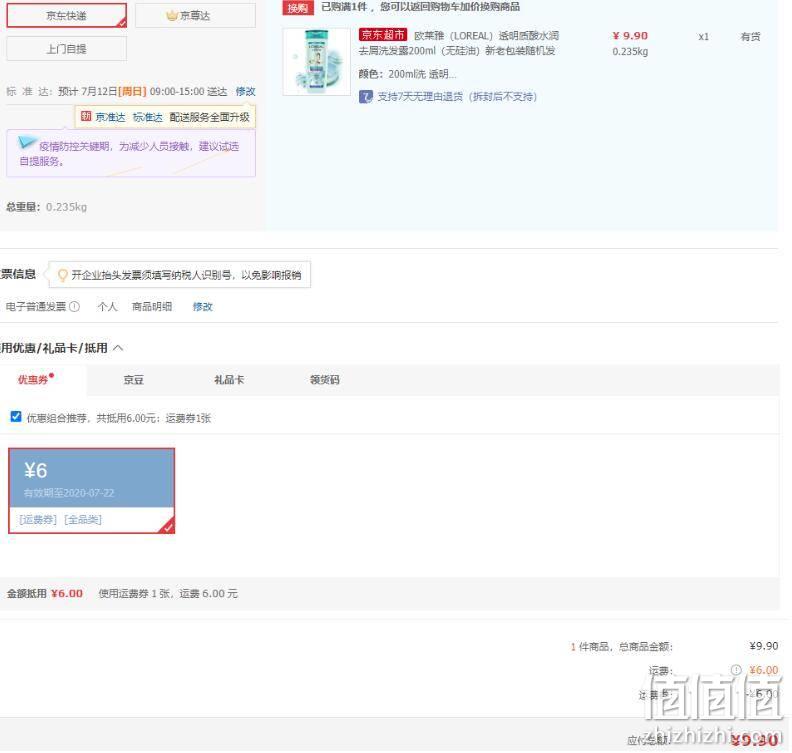
Task: Open the 欧莱雅 shampoo product title link
Action: click(459, 43)
